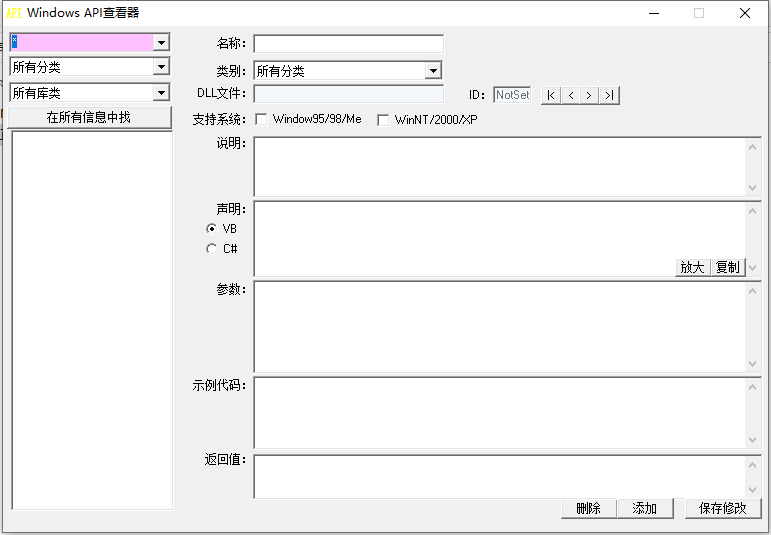Click the up arrow of 声明 scrollbar
The height and width of the screenshot is (535, 771).
[752, 211]
